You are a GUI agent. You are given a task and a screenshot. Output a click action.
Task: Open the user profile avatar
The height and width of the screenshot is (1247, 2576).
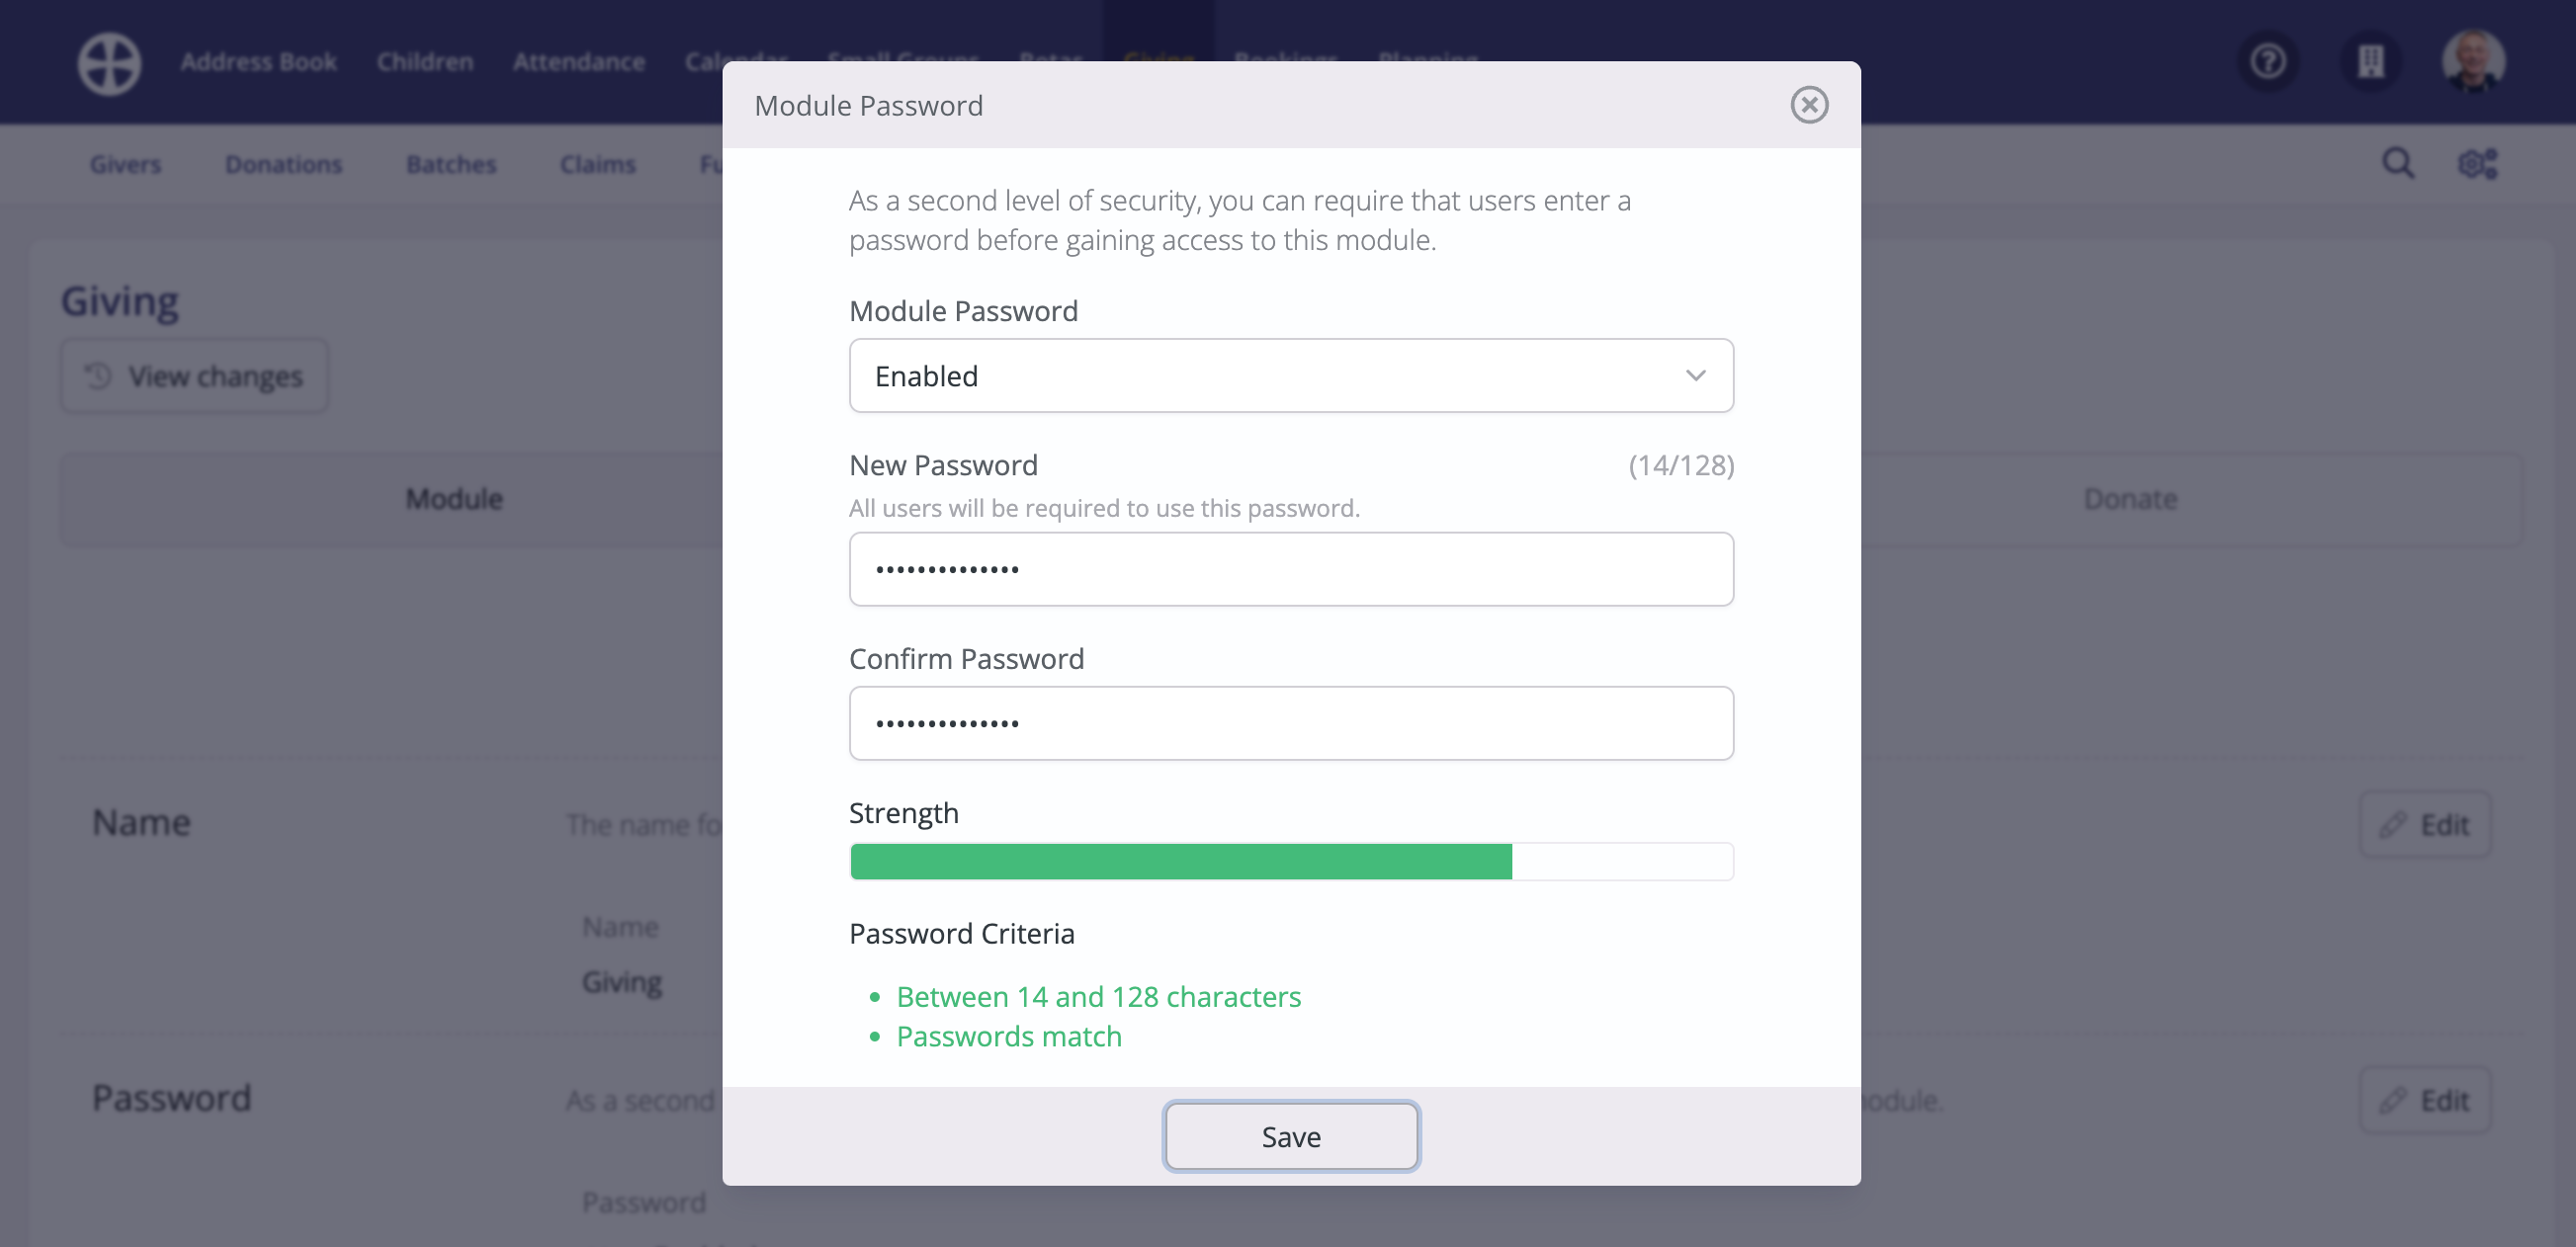(x=2472, y=61)
